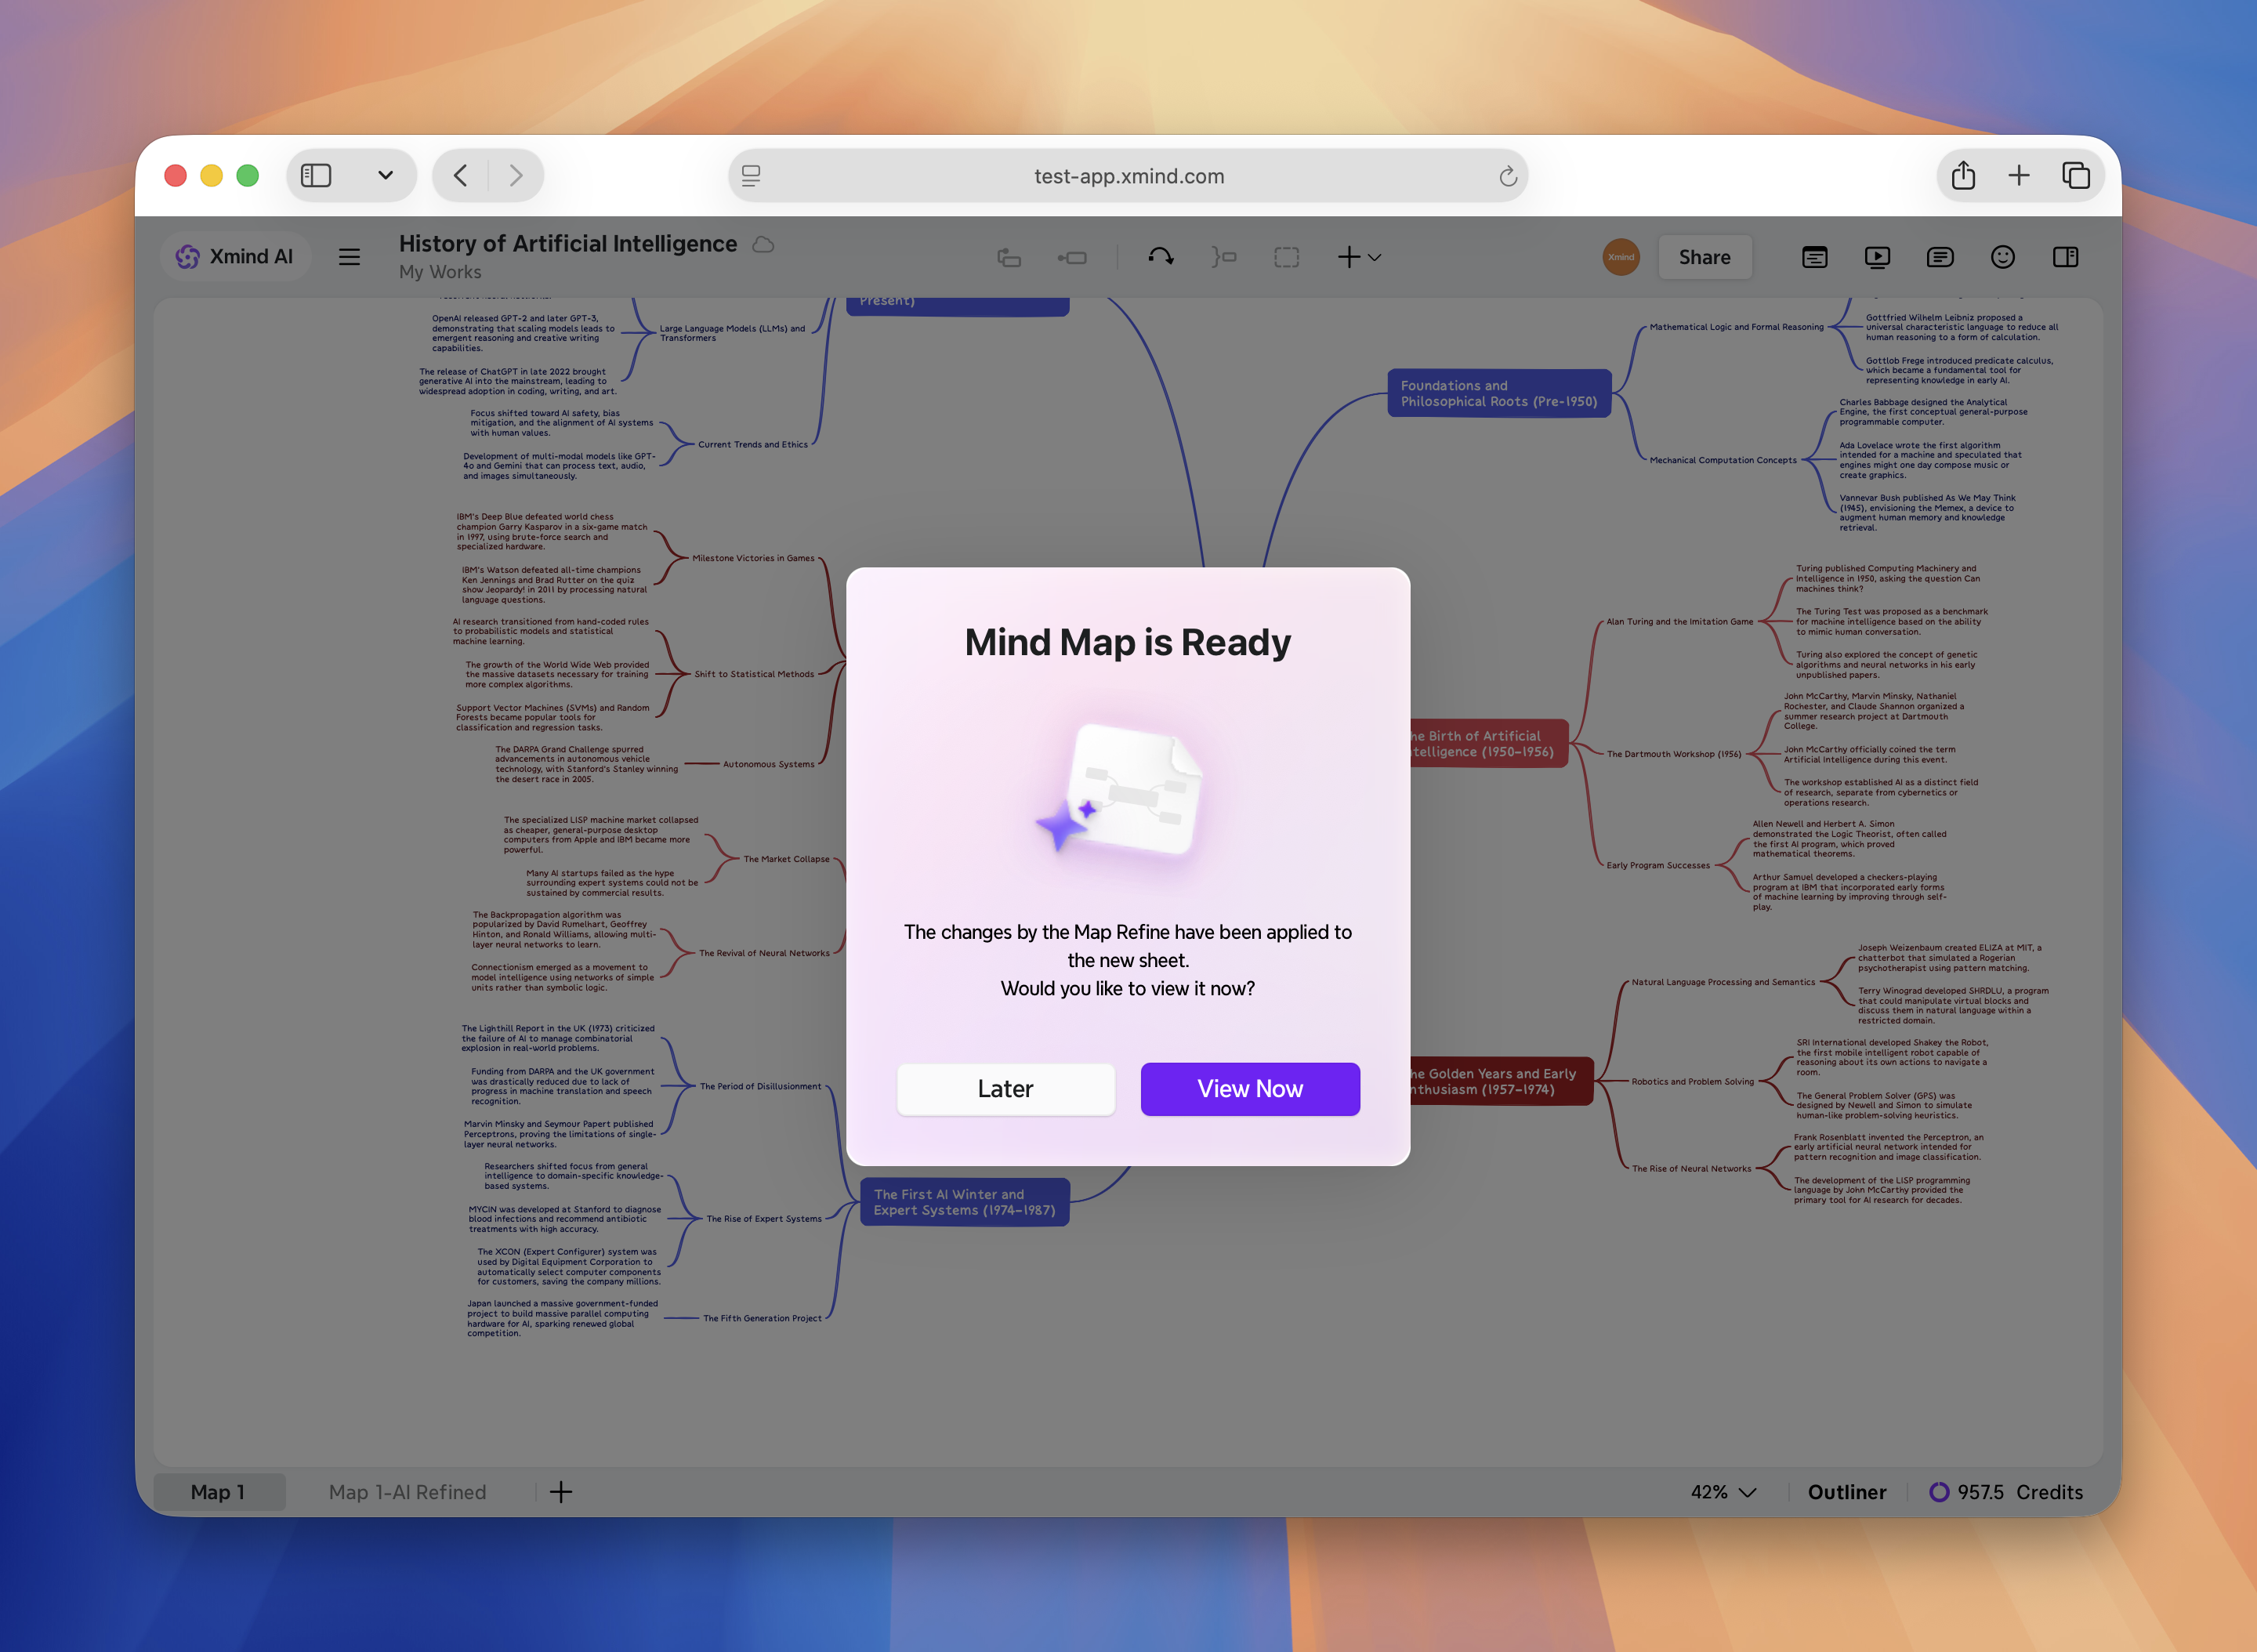Click the View Now button
Viewport: 2257px width, 1652px height.
1250,1089
